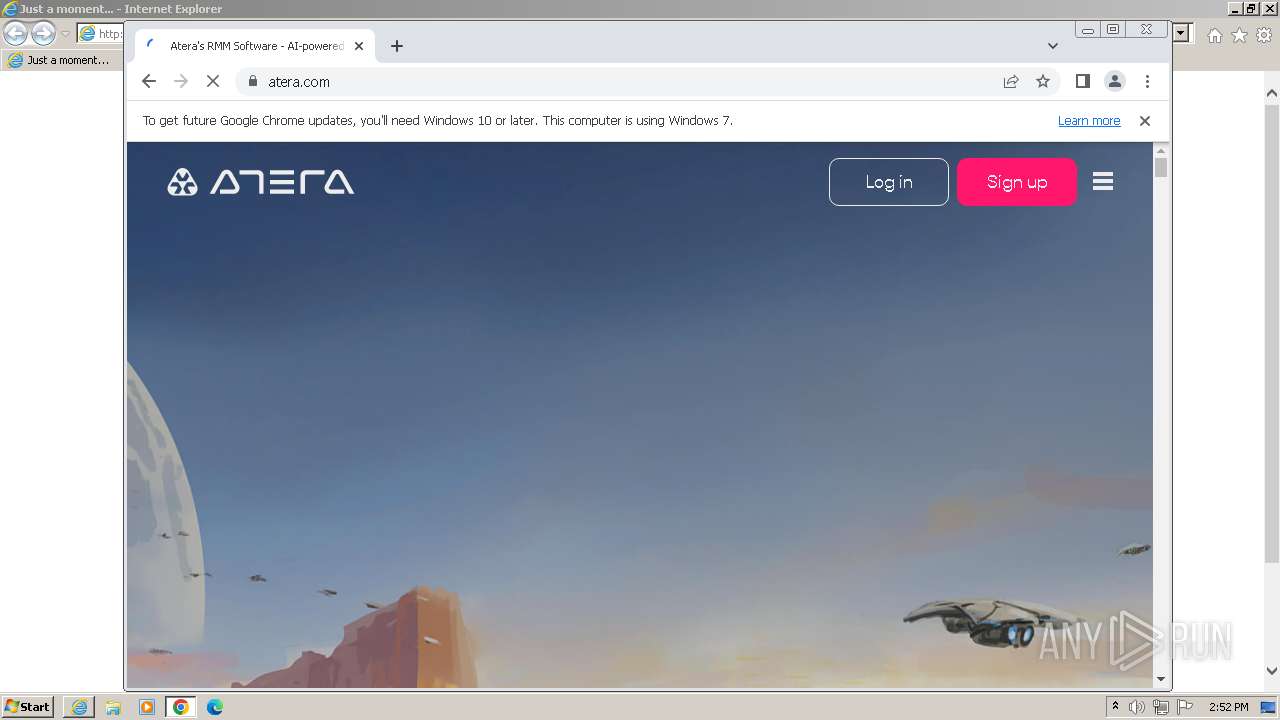Open the File Explorer folder taskbar icon
Viewport: 1280px width, 720px height.
113,707
